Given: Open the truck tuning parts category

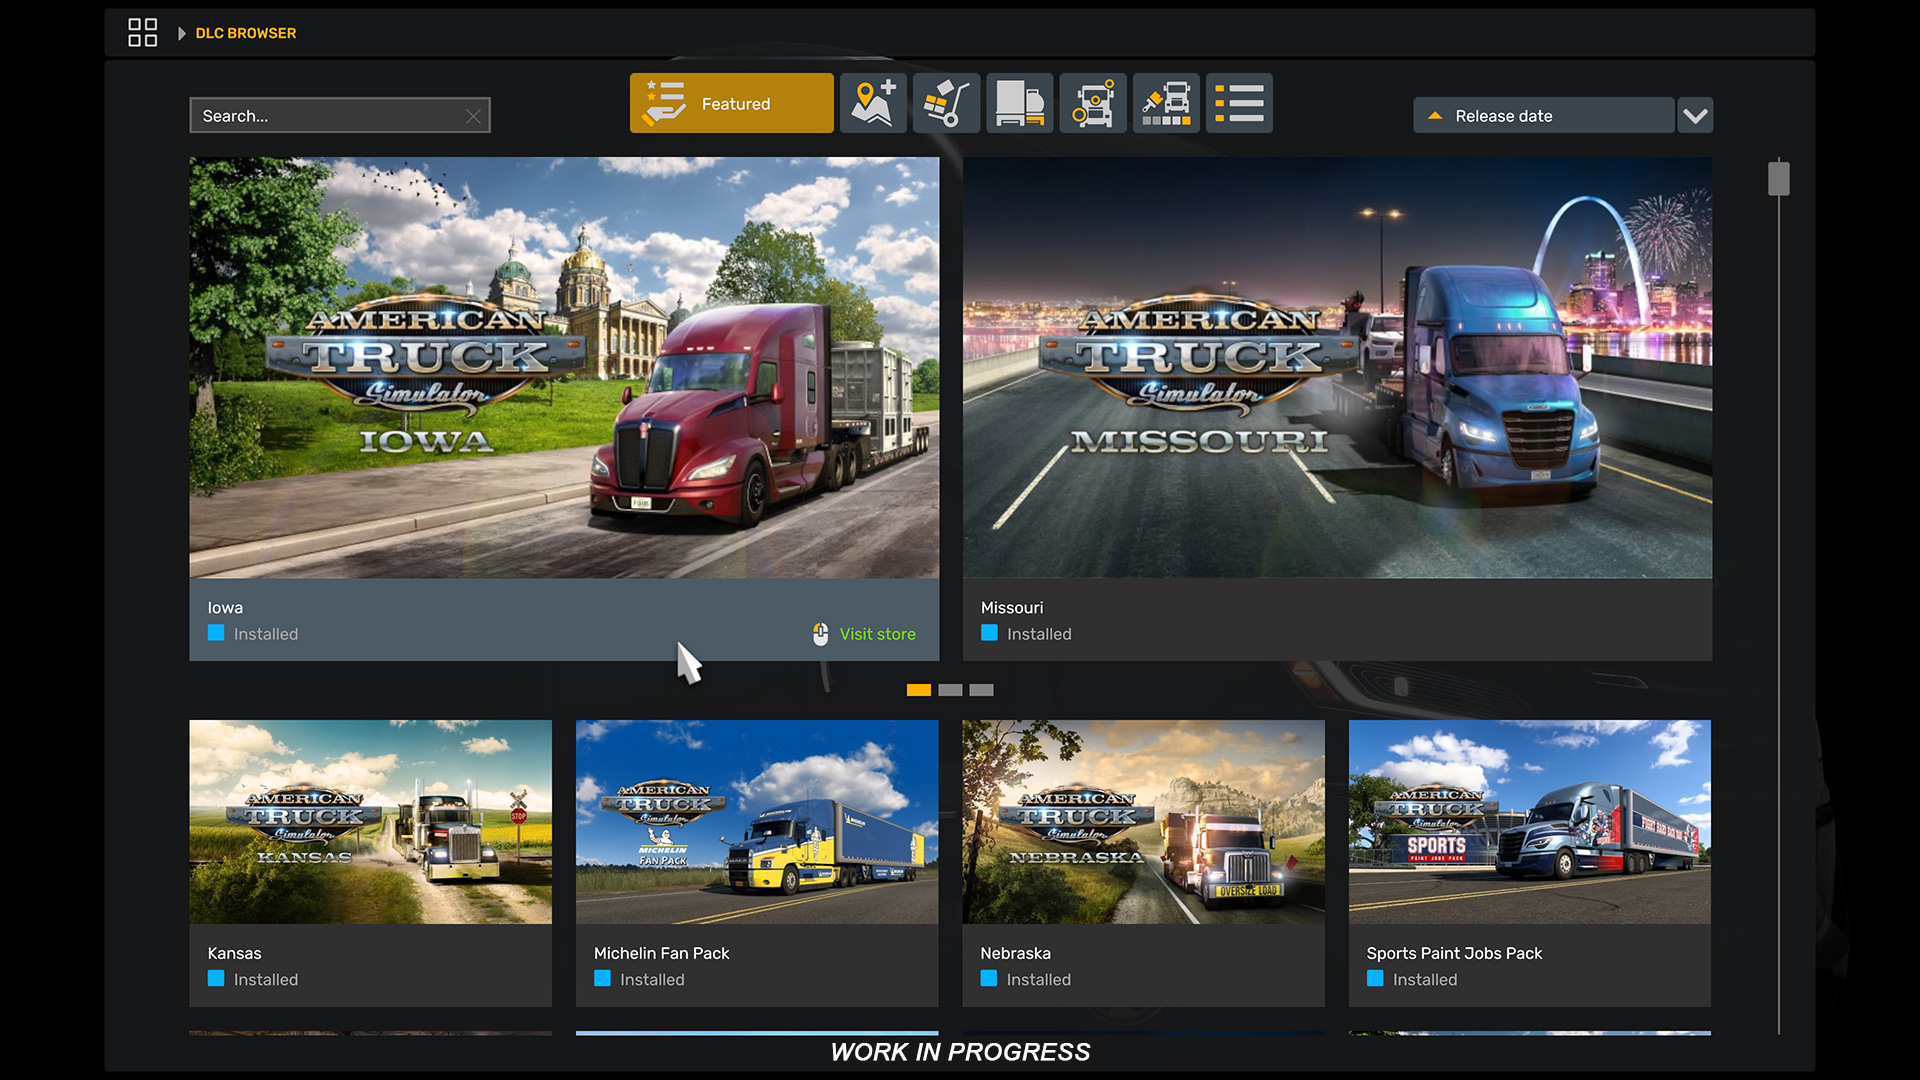Looking at the screenshot, I should pos(1092,103).
